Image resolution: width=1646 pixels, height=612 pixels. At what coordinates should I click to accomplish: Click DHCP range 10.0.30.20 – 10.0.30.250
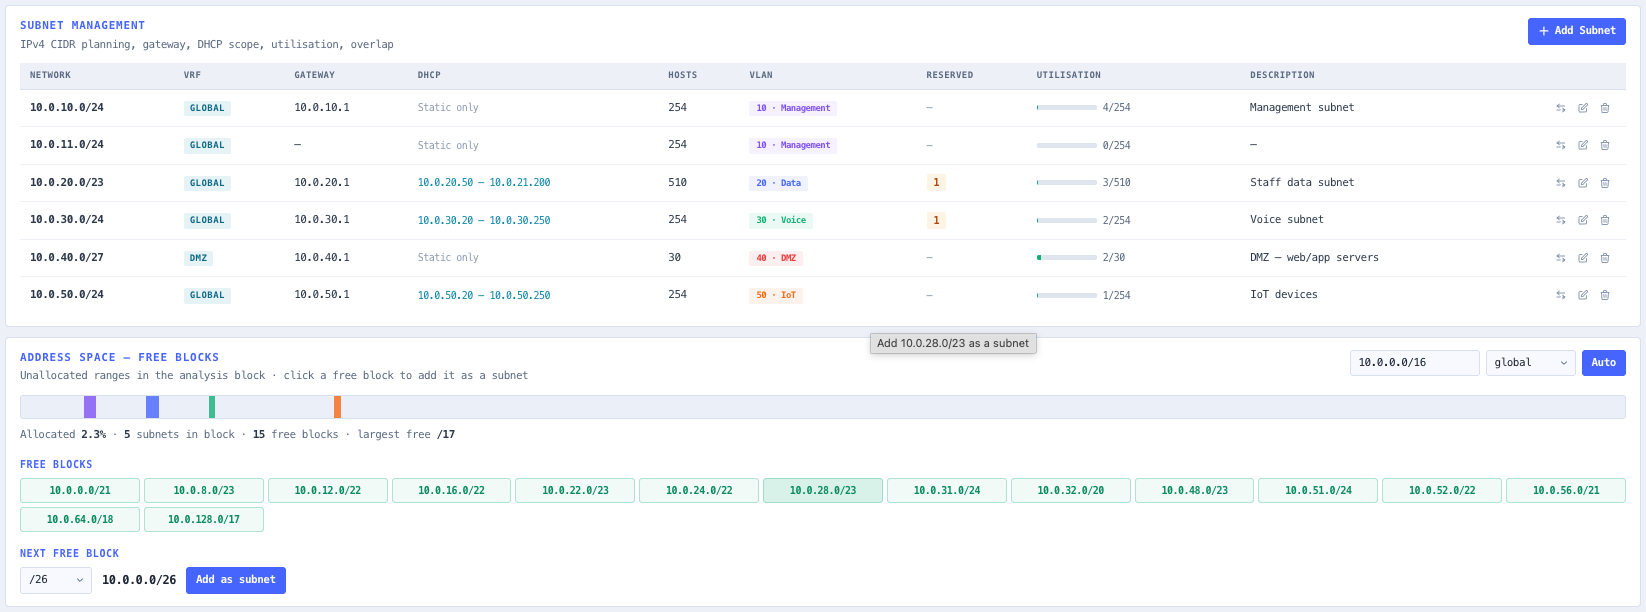[x=484, y=220]
